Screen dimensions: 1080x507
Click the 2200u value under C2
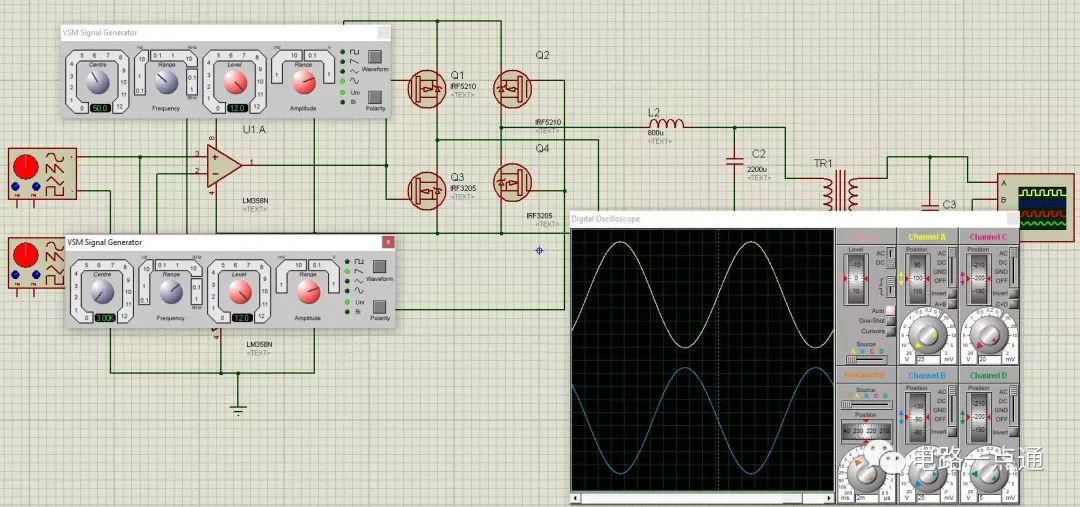pos(757,169)
